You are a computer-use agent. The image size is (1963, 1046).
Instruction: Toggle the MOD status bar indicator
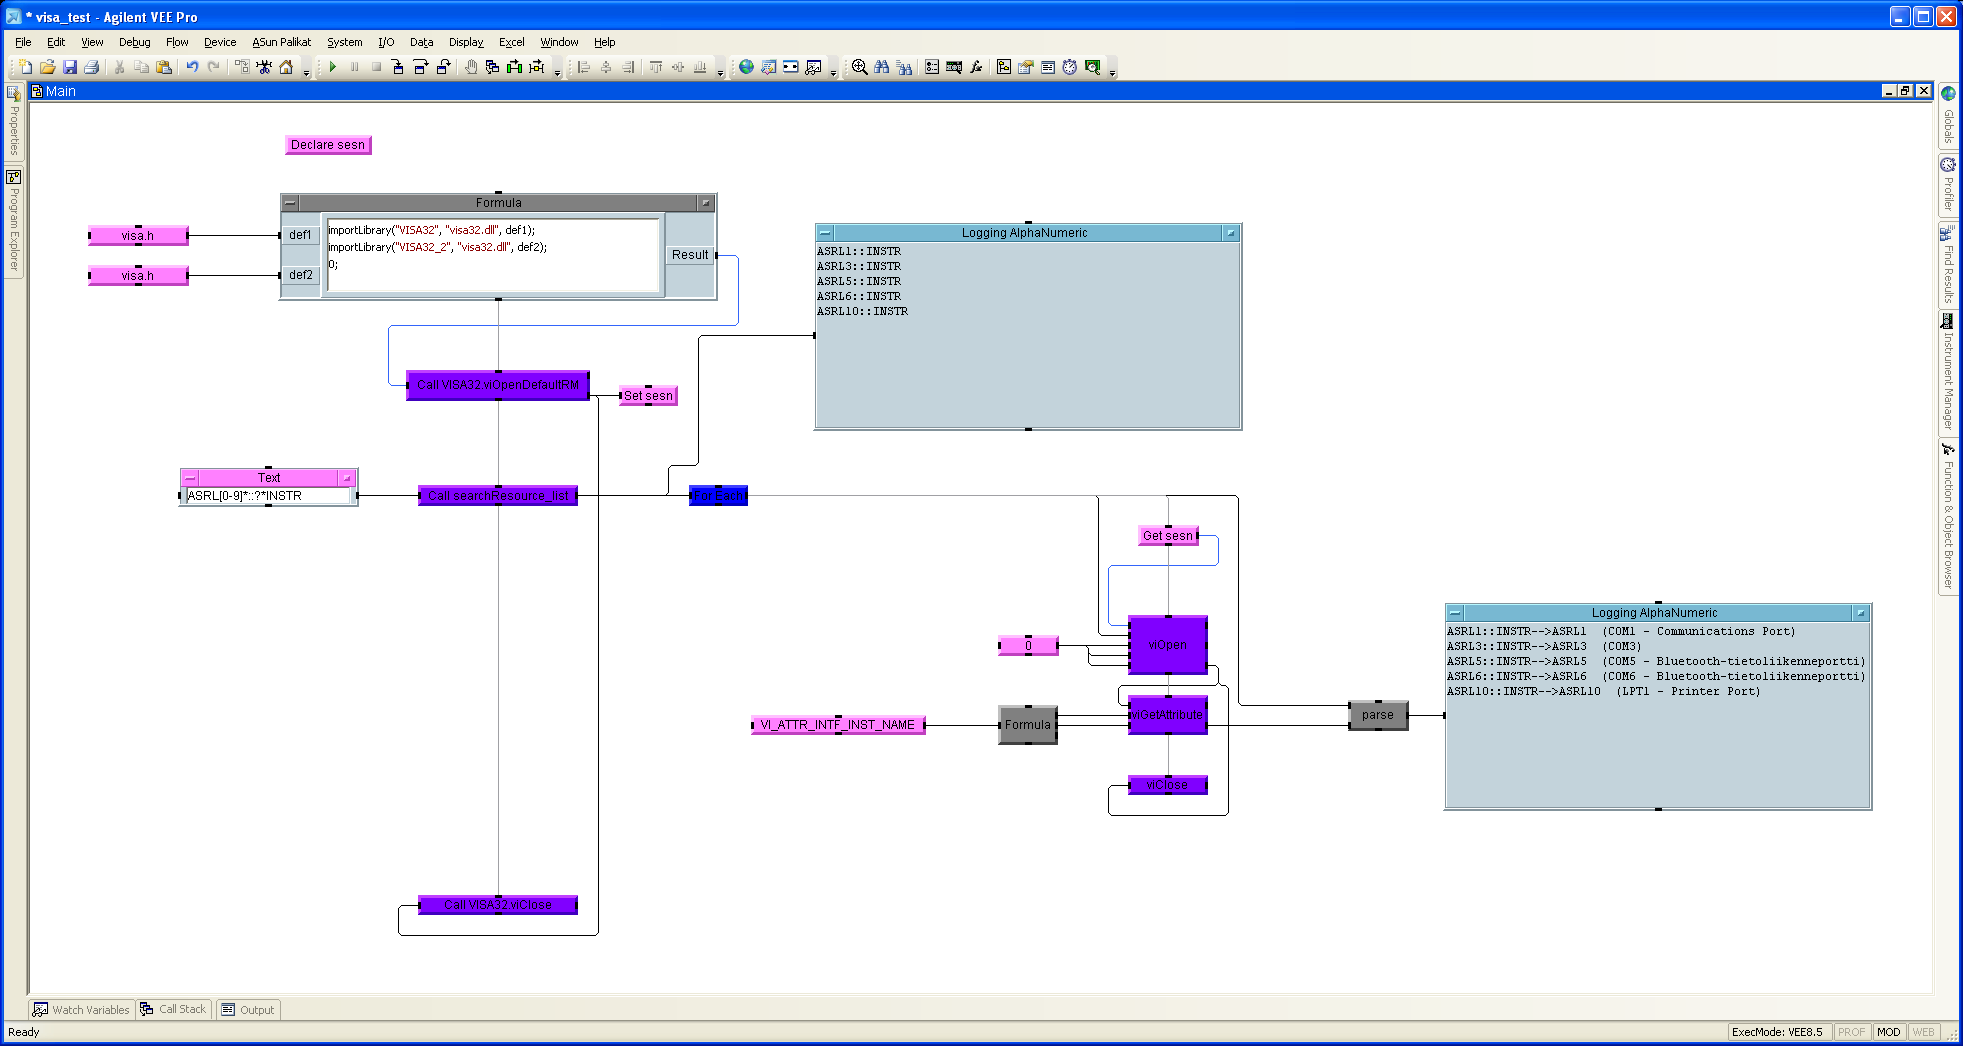(x=1888, y=1032)
